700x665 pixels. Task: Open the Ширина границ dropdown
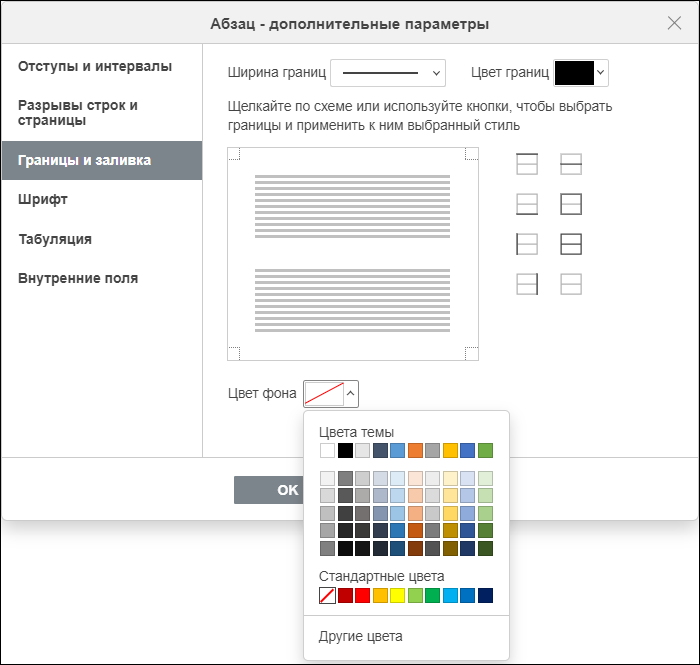pyautogui.click(x=388, y=73)
